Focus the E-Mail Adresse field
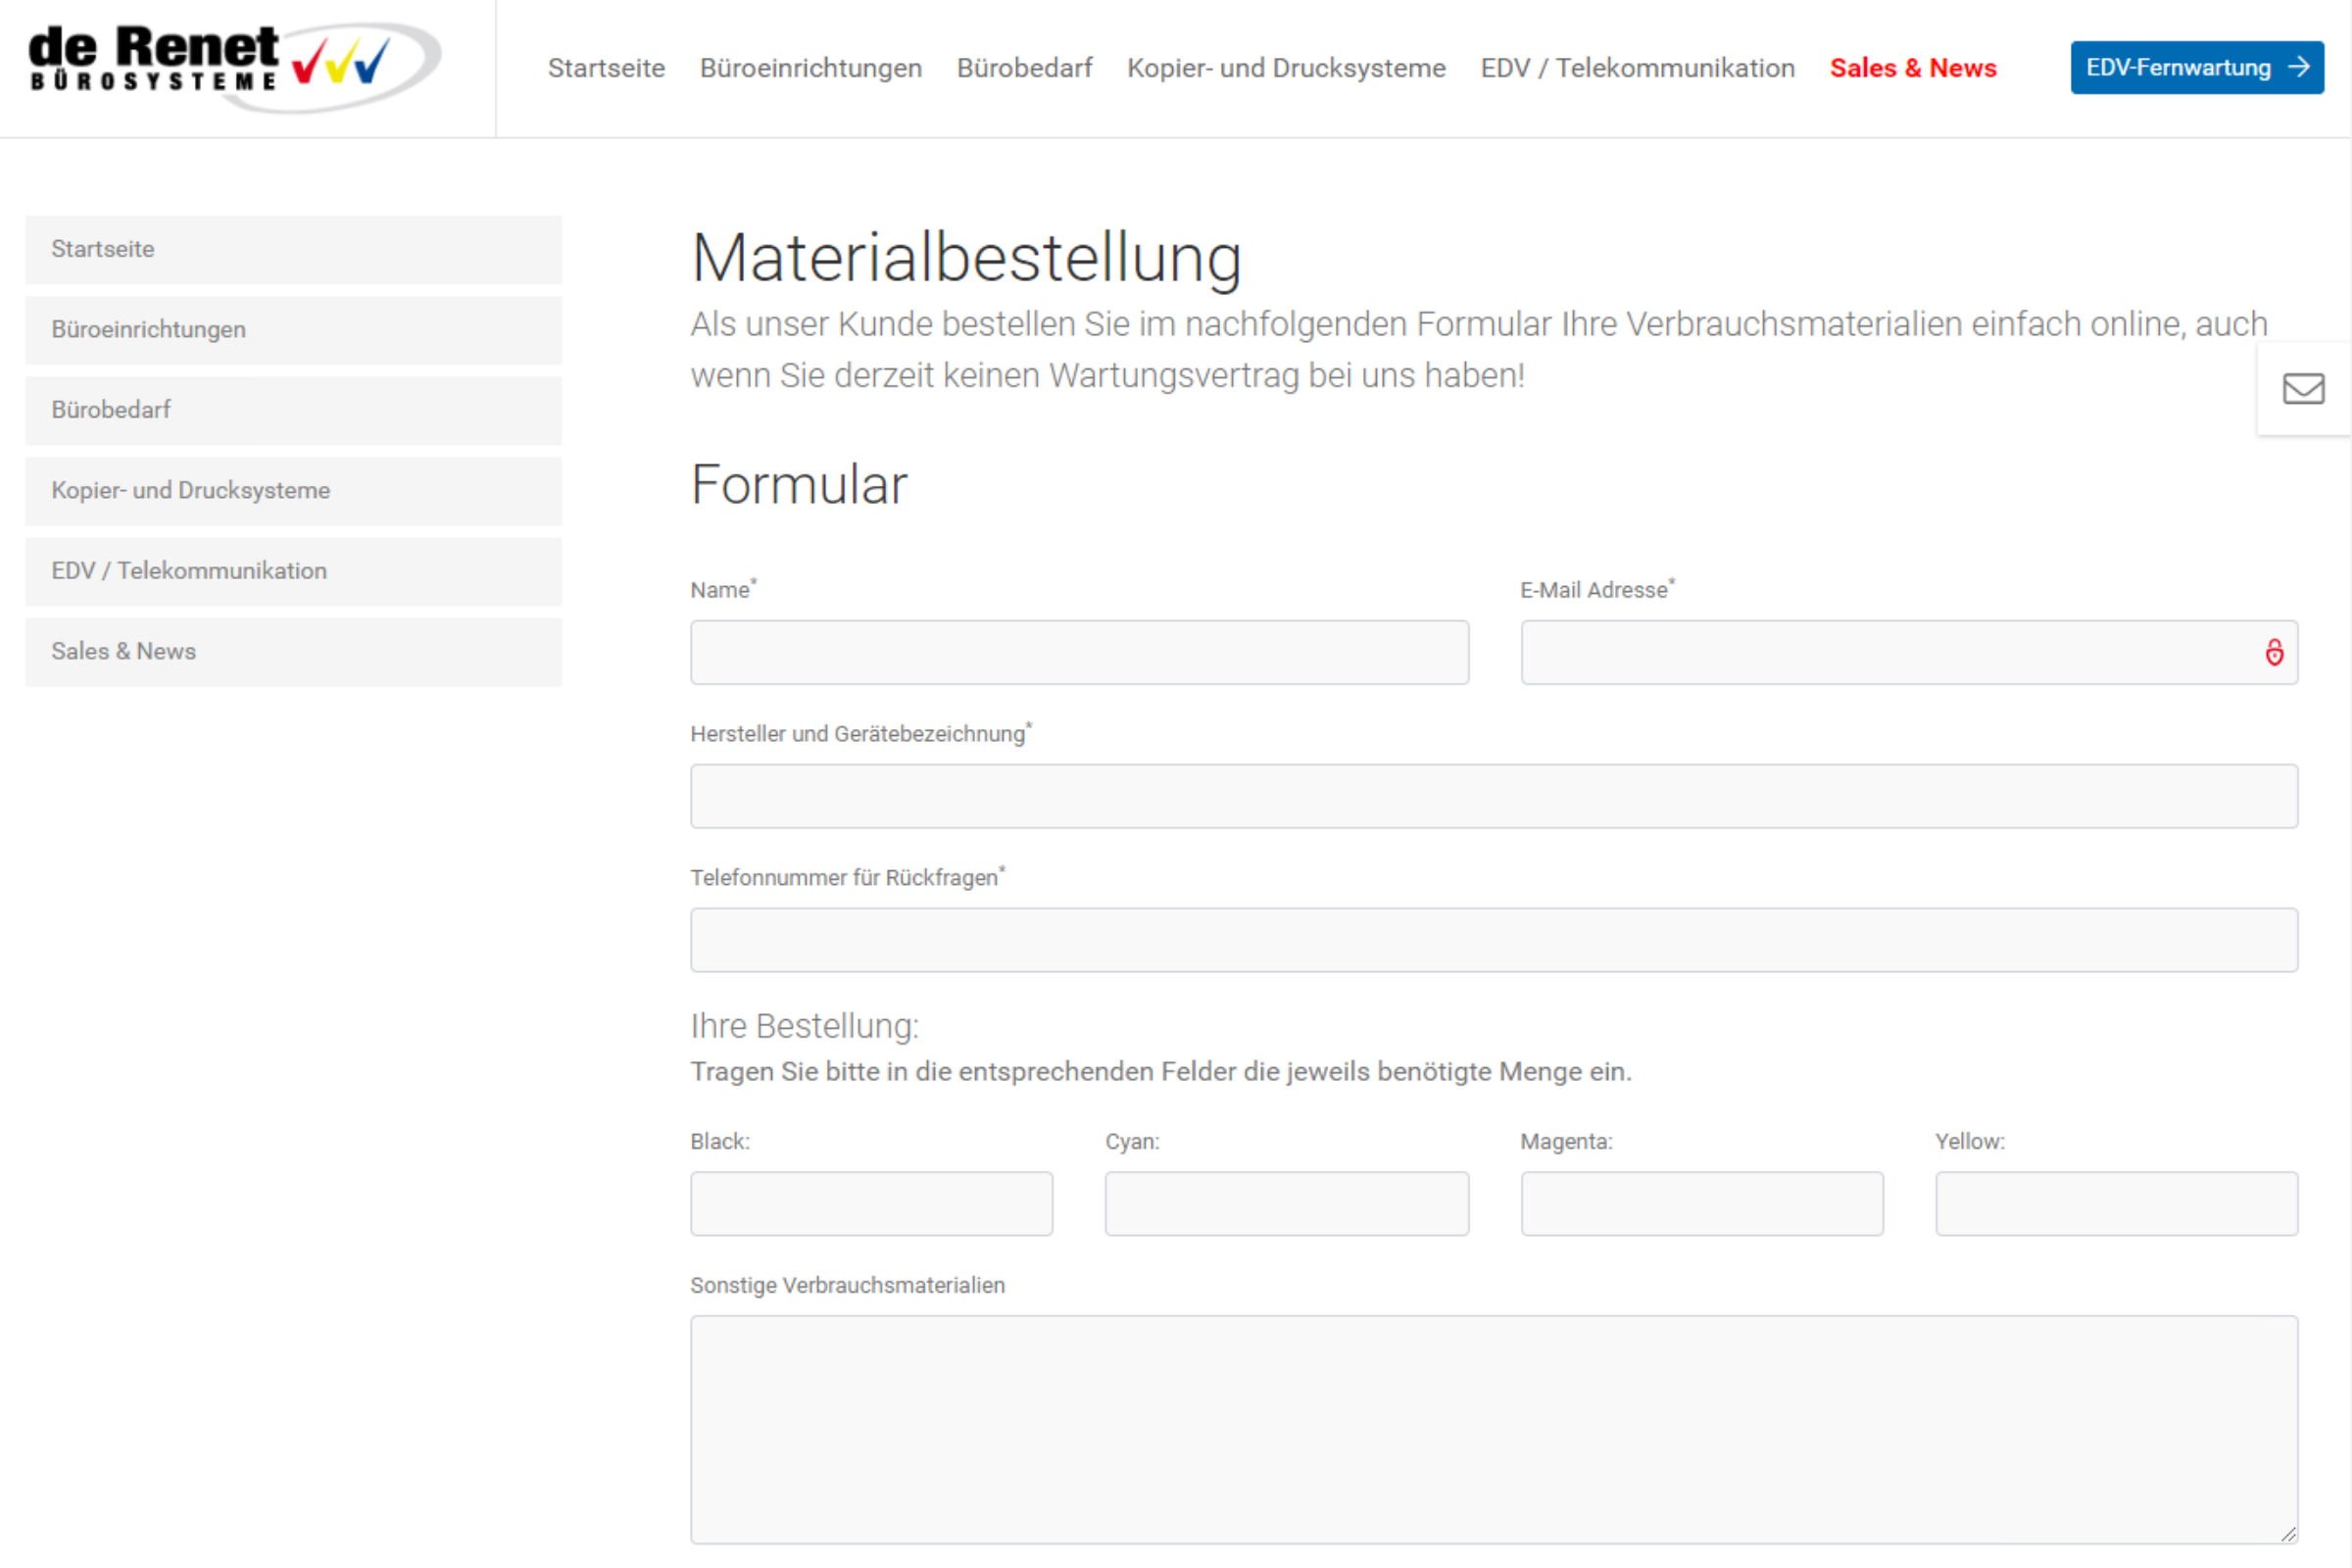 coord(1885,653)
